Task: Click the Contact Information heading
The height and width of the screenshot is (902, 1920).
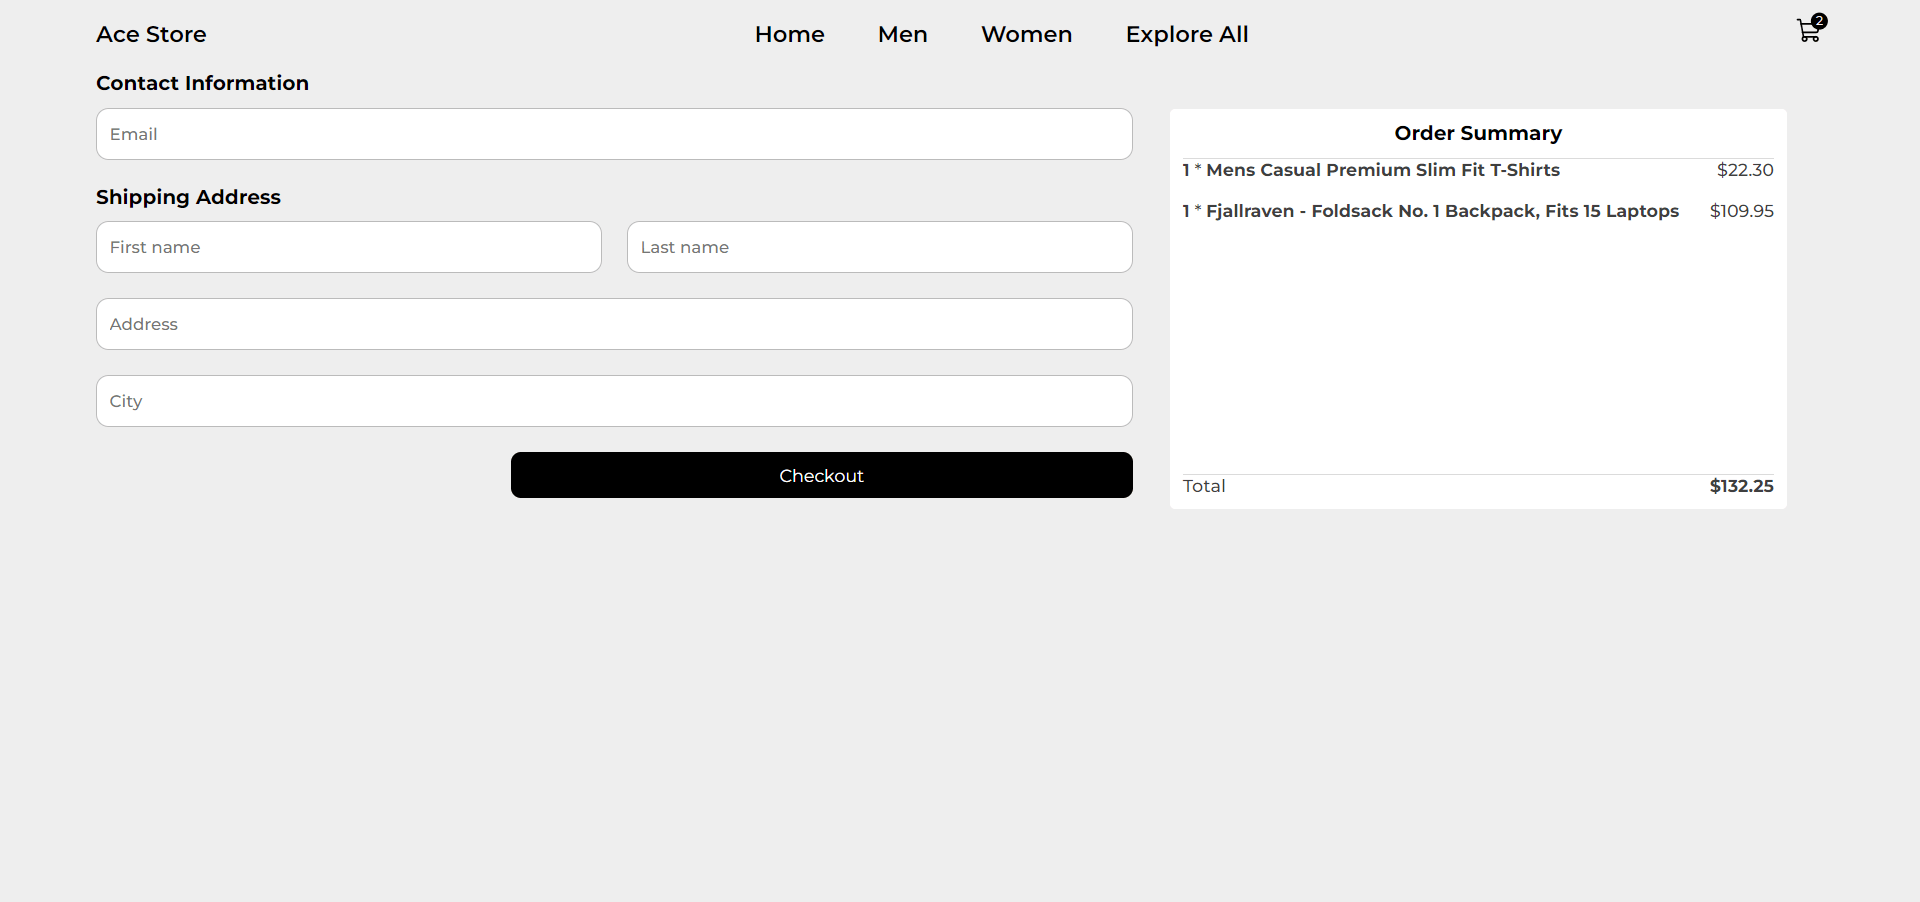Action: click(x=201, y=83)
